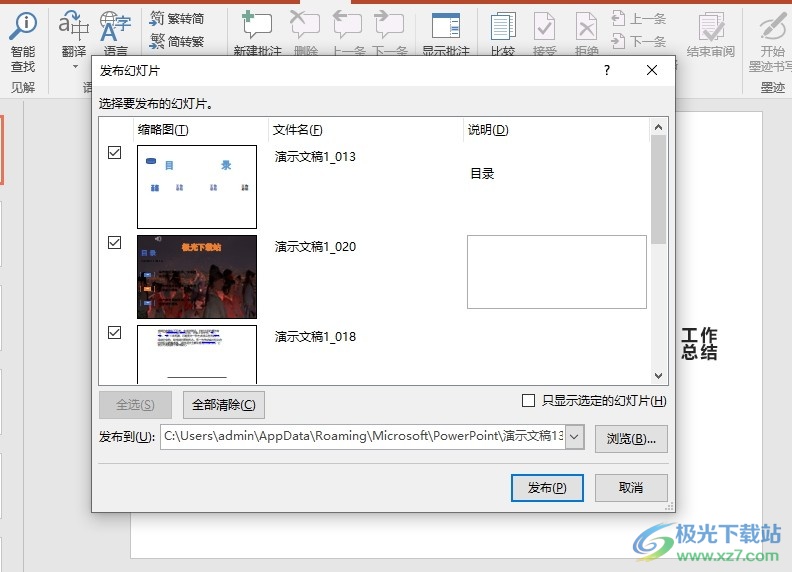
Task: Click the slide list scroll down arrow
Action: (x=658, y=375)
